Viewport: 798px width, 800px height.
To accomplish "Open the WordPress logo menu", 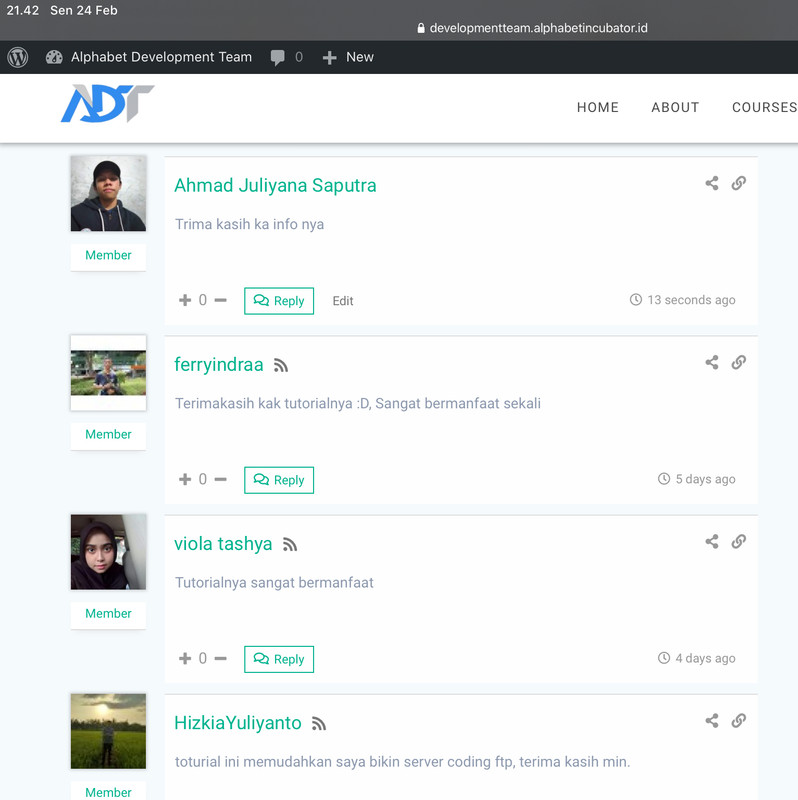I will (18, 57).
